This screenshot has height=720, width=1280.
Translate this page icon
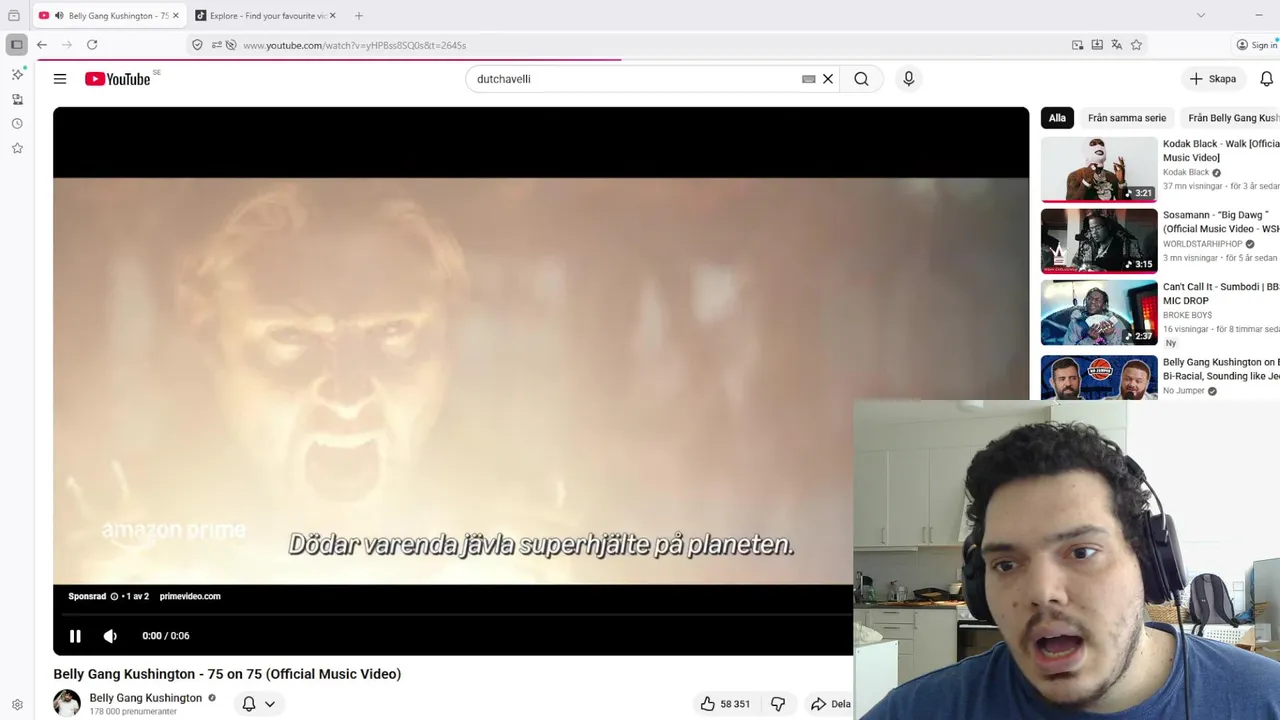[x=1116, y=45]
